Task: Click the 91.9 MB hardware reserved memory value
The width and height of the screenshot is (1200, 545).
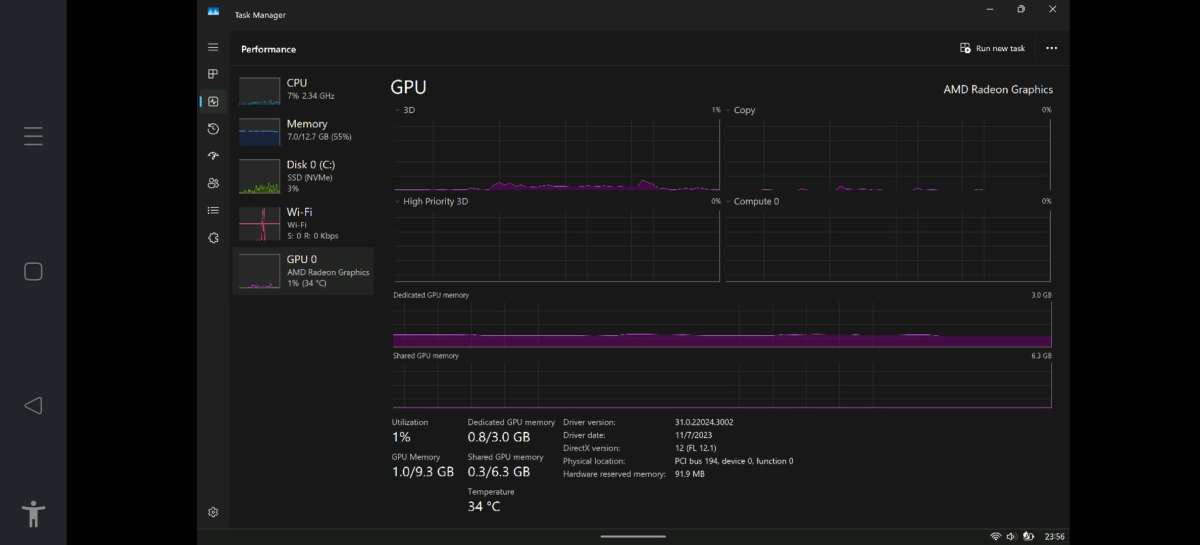Action: pos(690,474)
